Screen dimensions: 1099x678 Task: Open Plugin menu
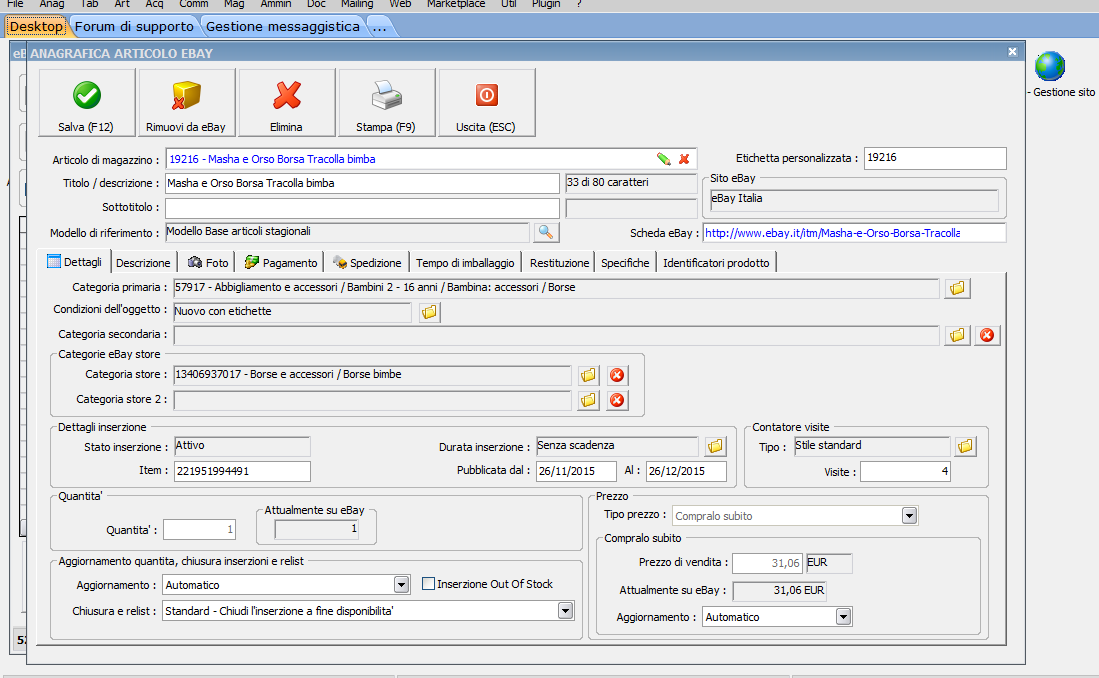[546, 4]
